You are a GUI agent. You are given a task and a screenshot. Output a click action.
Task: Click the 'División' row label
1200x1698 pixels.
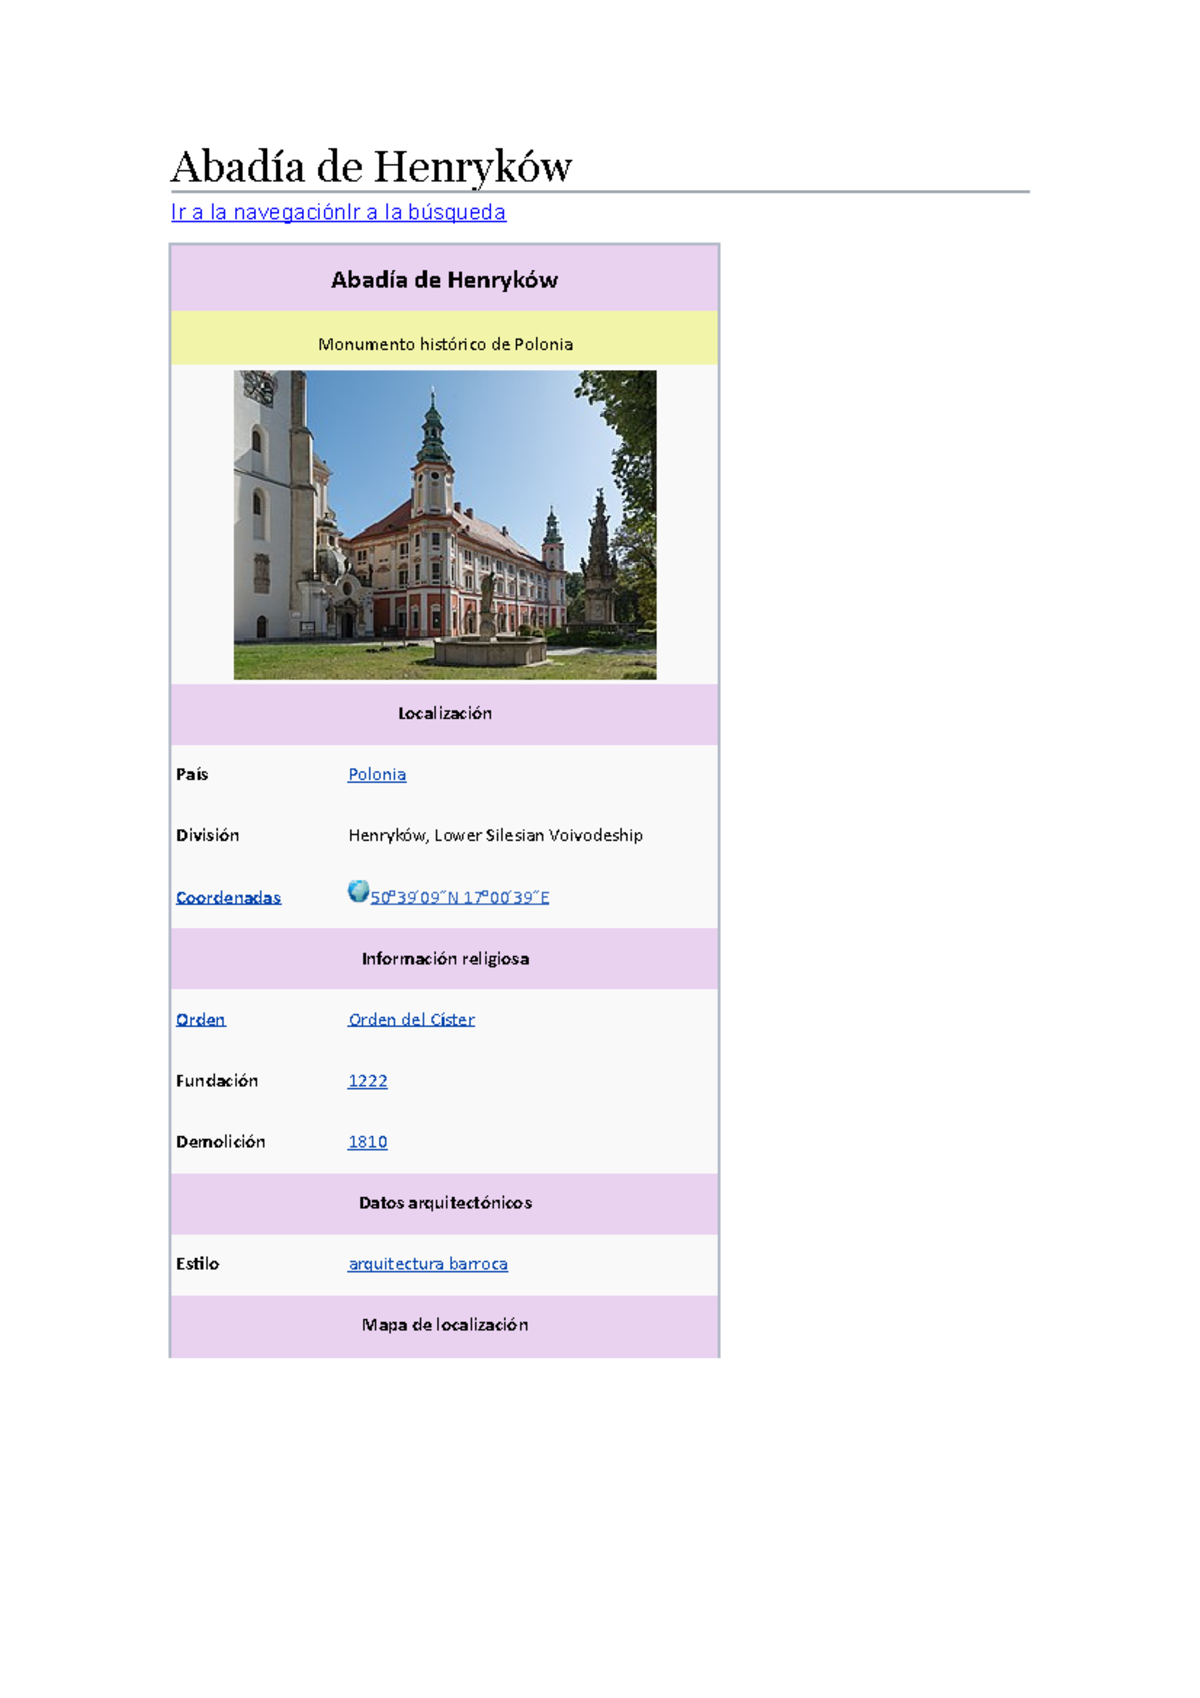pos(207,836)
